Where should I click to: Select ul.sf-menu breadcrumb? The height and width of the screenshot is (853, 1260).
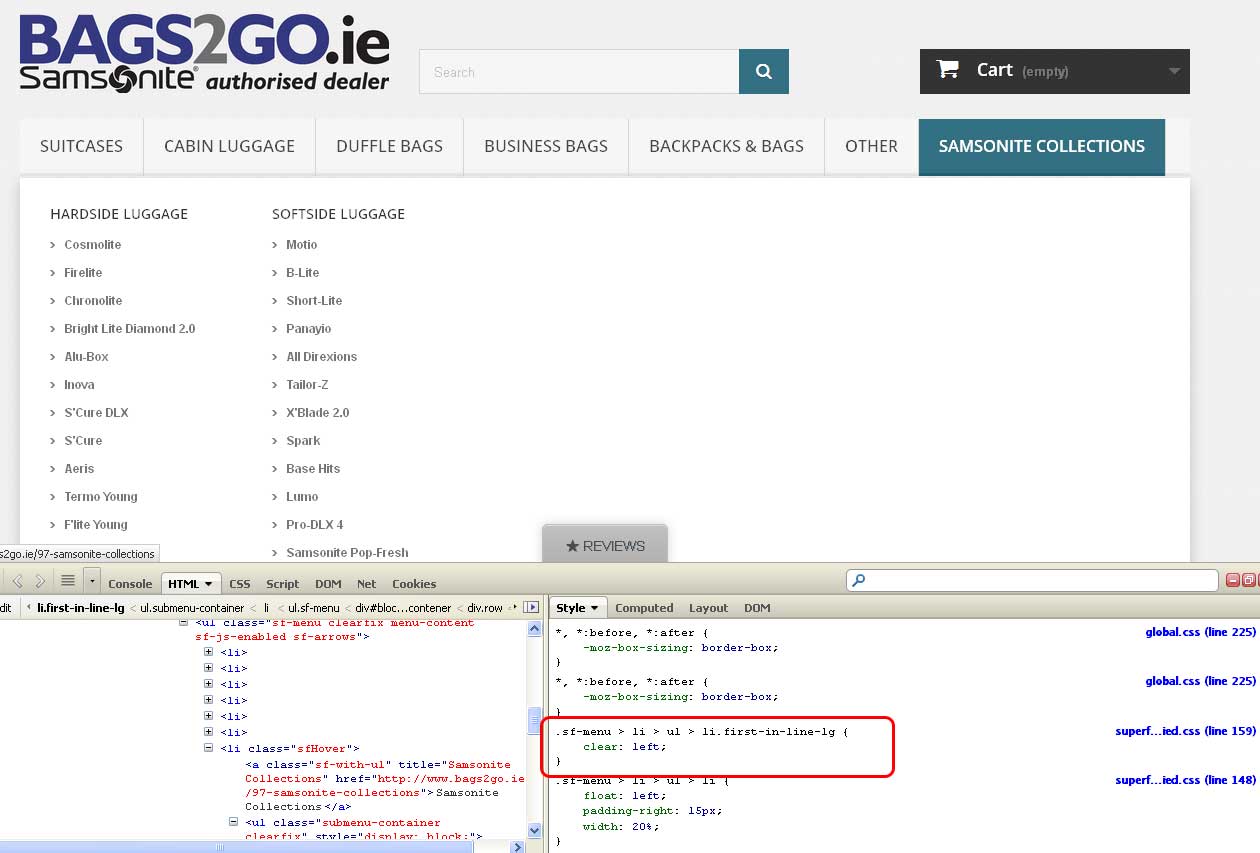tap(313, 607)
